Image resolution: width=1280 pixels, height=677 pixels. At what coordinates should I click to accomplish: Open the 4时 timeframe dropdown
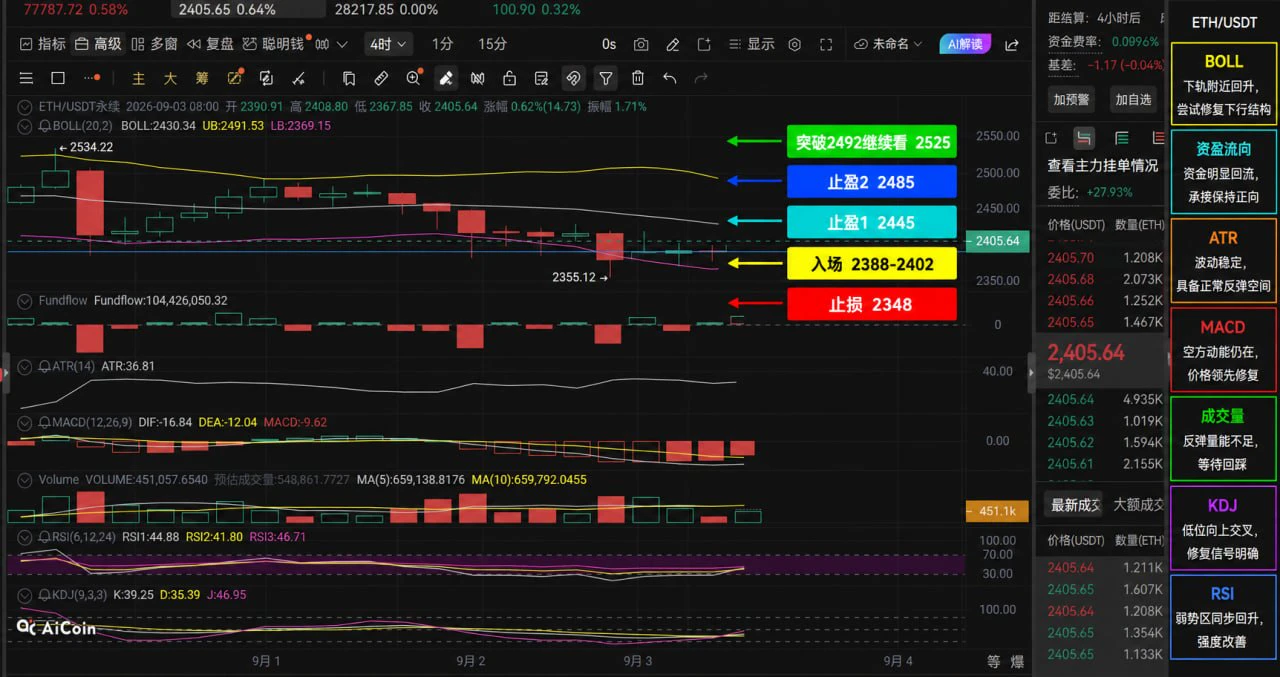tap(388, 44)
